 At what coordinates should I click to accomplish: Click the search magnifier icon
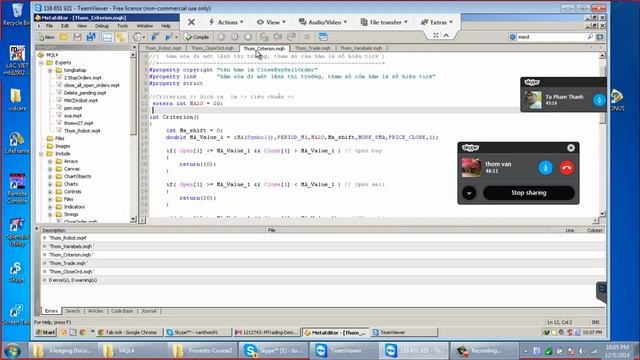(x=590, y=37)
